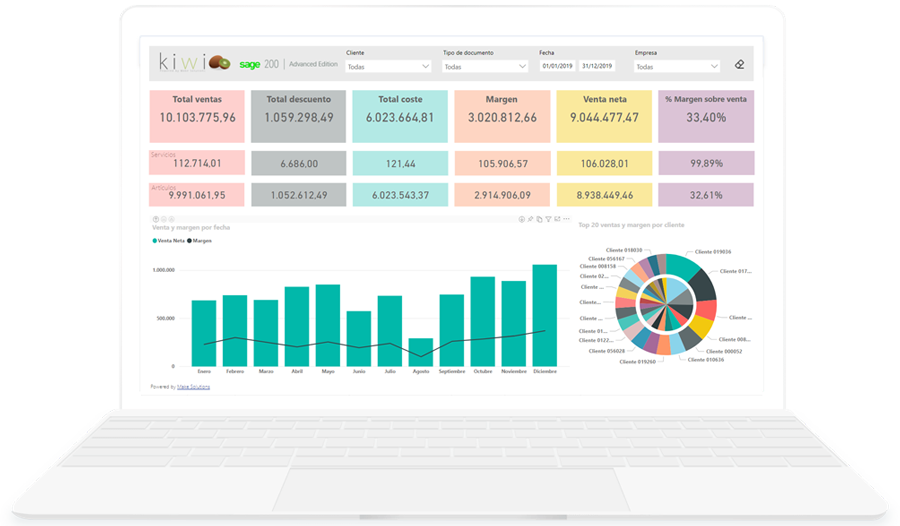Click the eraser clear-filters icon
This screenshot has width=900, height=526.
[739, 65]
